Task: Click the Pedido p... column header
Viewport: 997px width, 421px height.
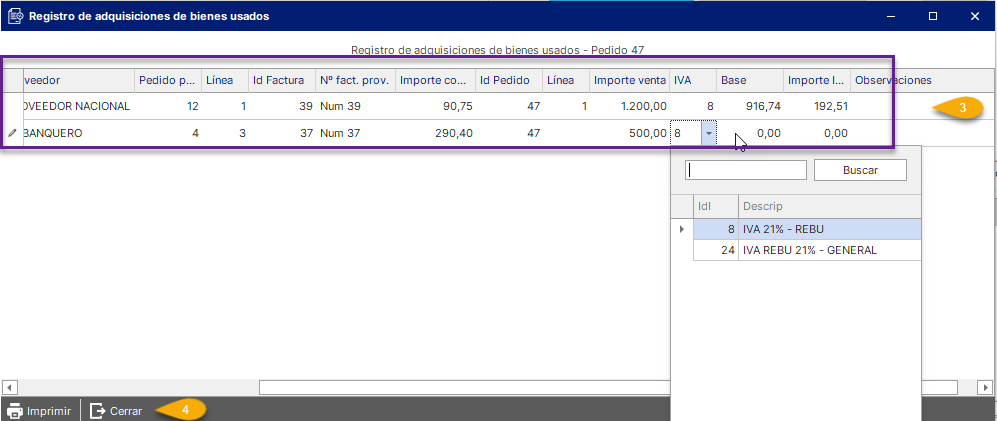Action: click(168, 80)
